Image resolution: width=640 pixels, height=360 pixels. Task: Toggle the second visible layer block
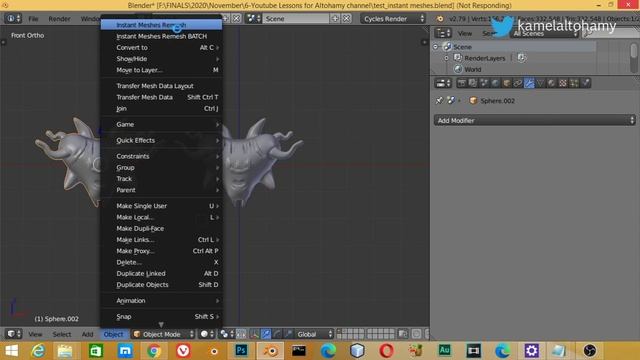pyautogui.click(x=380, y=334)
